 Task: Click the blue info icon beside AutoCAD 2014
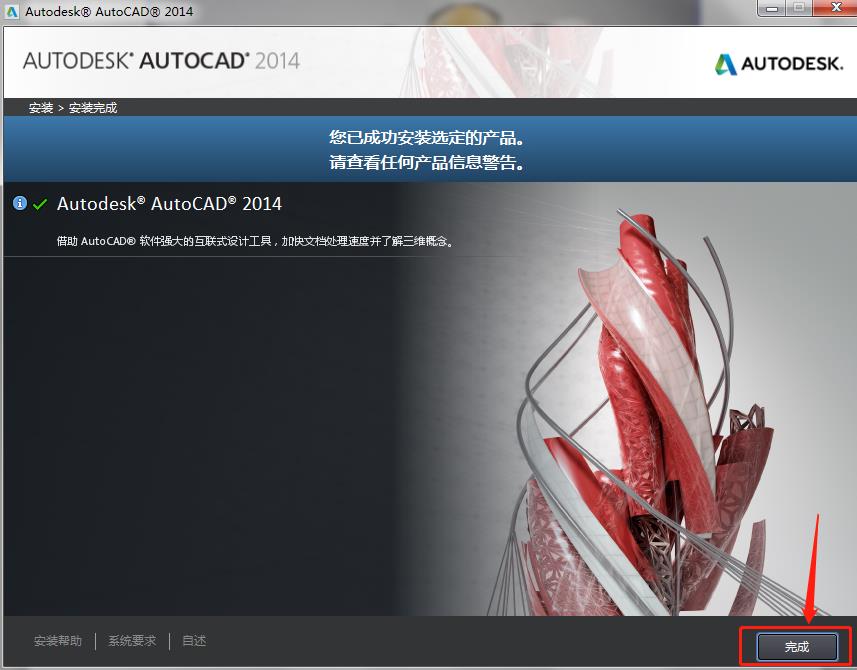[x=20, y=203]
